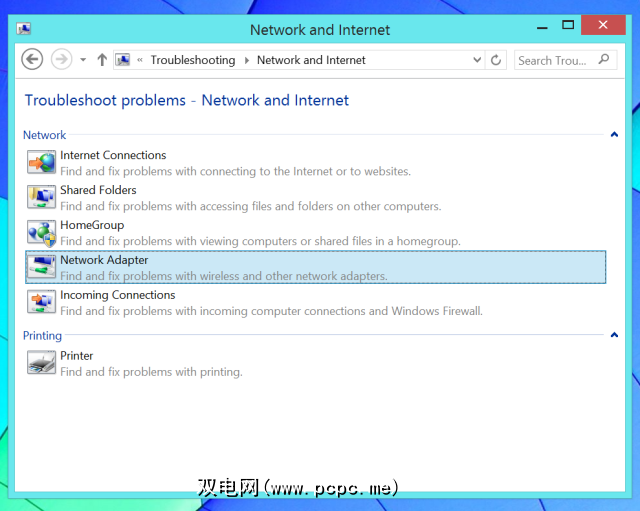Click the Printing section header label
The height and width of the screenshot is (511, 640).
point(42,335)
